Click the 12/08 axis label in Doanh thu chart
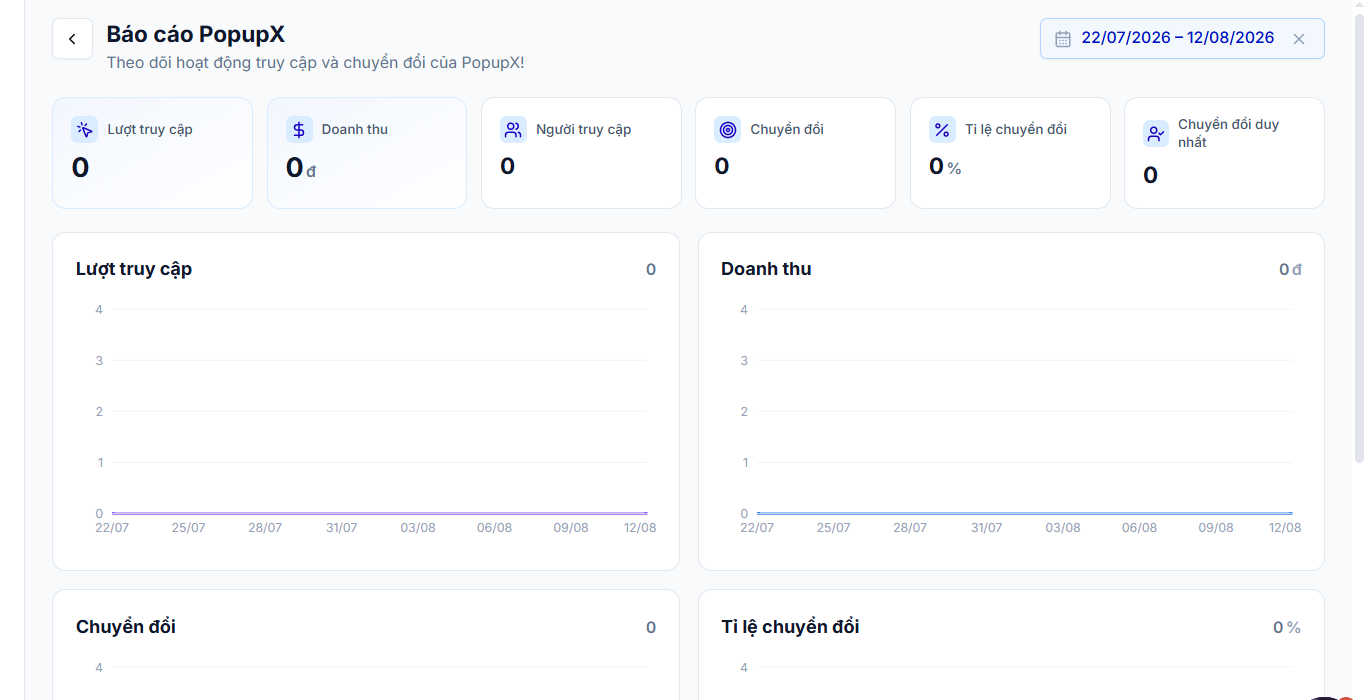 [x=1285, y=528]
